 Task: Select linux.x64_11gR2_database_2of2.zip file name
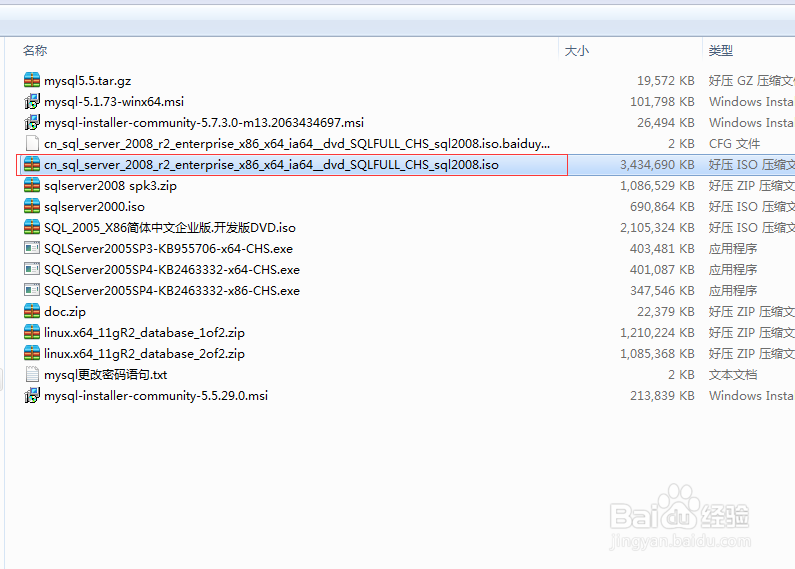coord(144,353)
